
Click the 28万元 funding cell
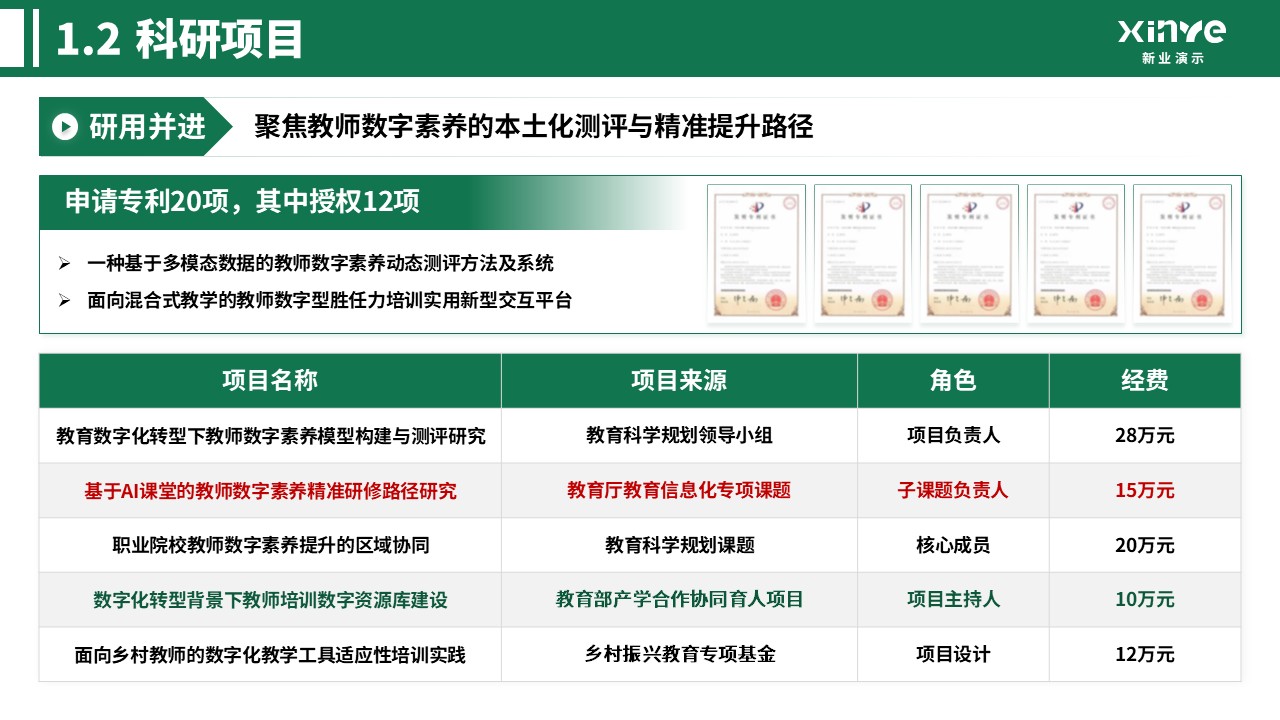point(1145,436)
